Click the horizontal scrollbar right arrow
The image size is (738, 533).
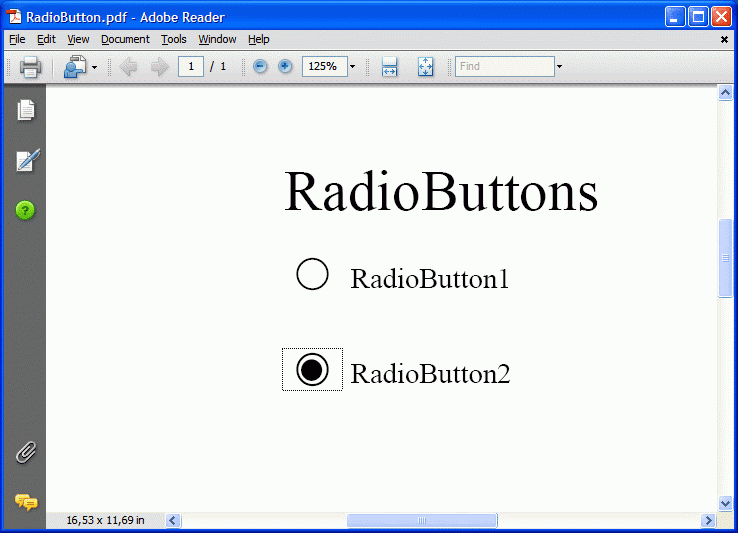click(708, 520)
